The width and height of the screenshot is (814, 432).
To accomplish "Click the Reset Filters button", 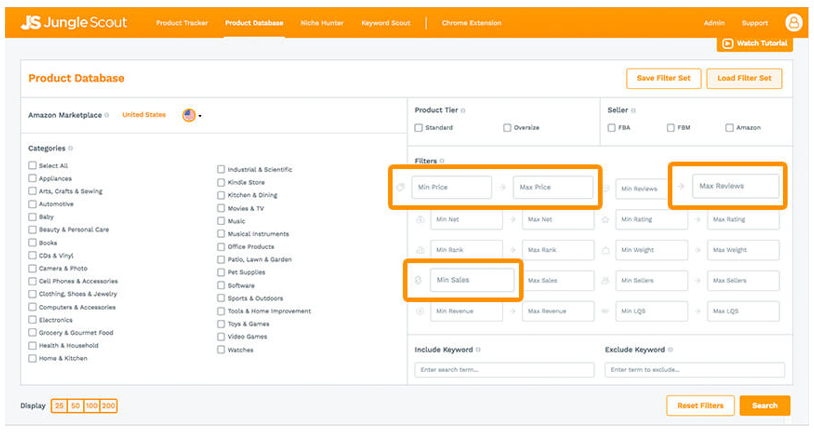I will pos(700,405).
